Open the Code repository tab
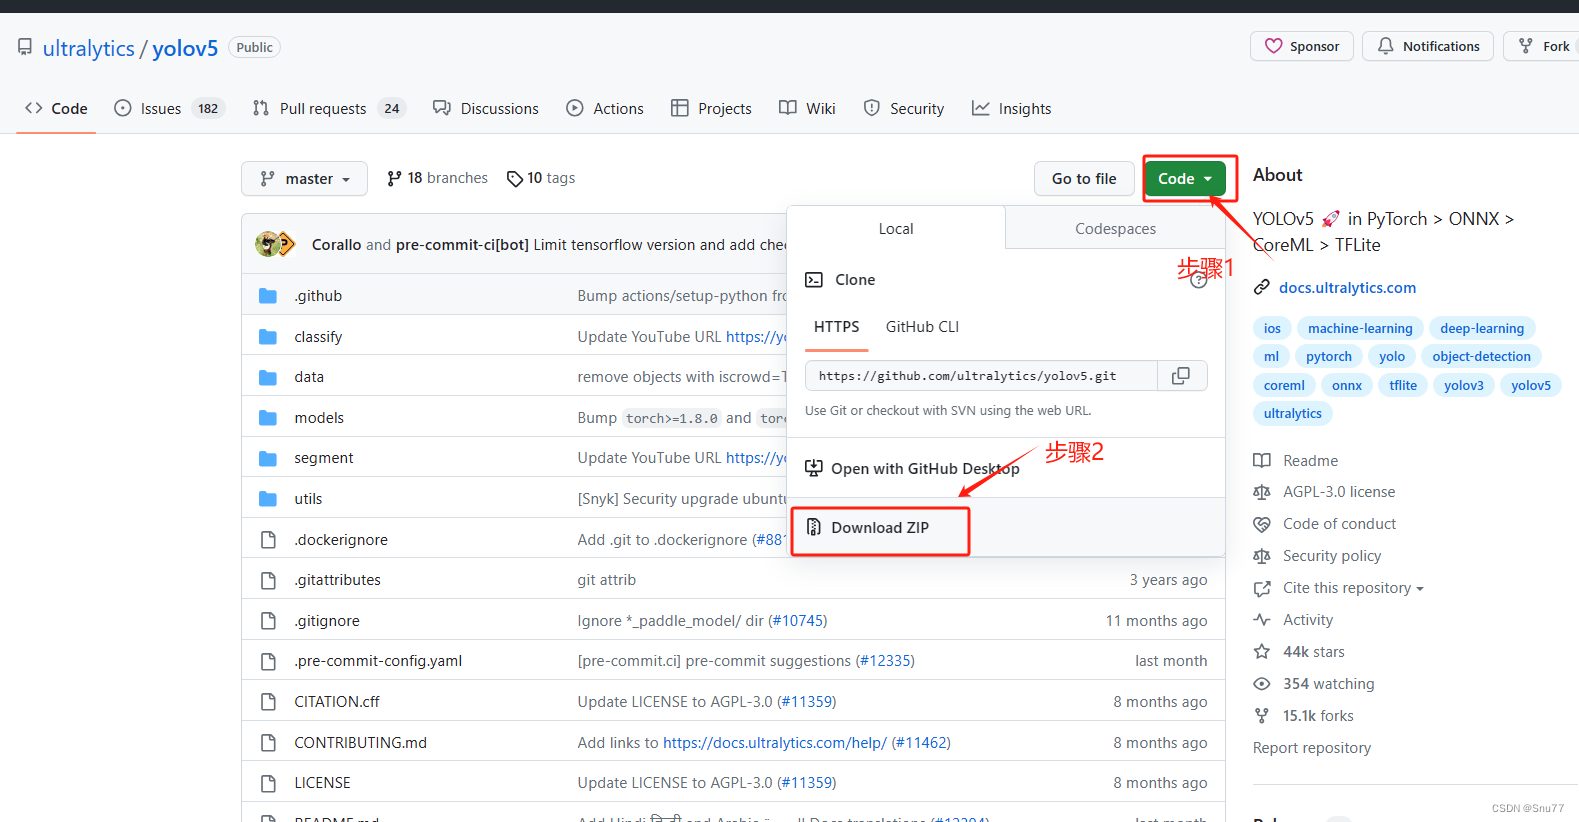The image size is (1579, 822). tap(57, 108)
